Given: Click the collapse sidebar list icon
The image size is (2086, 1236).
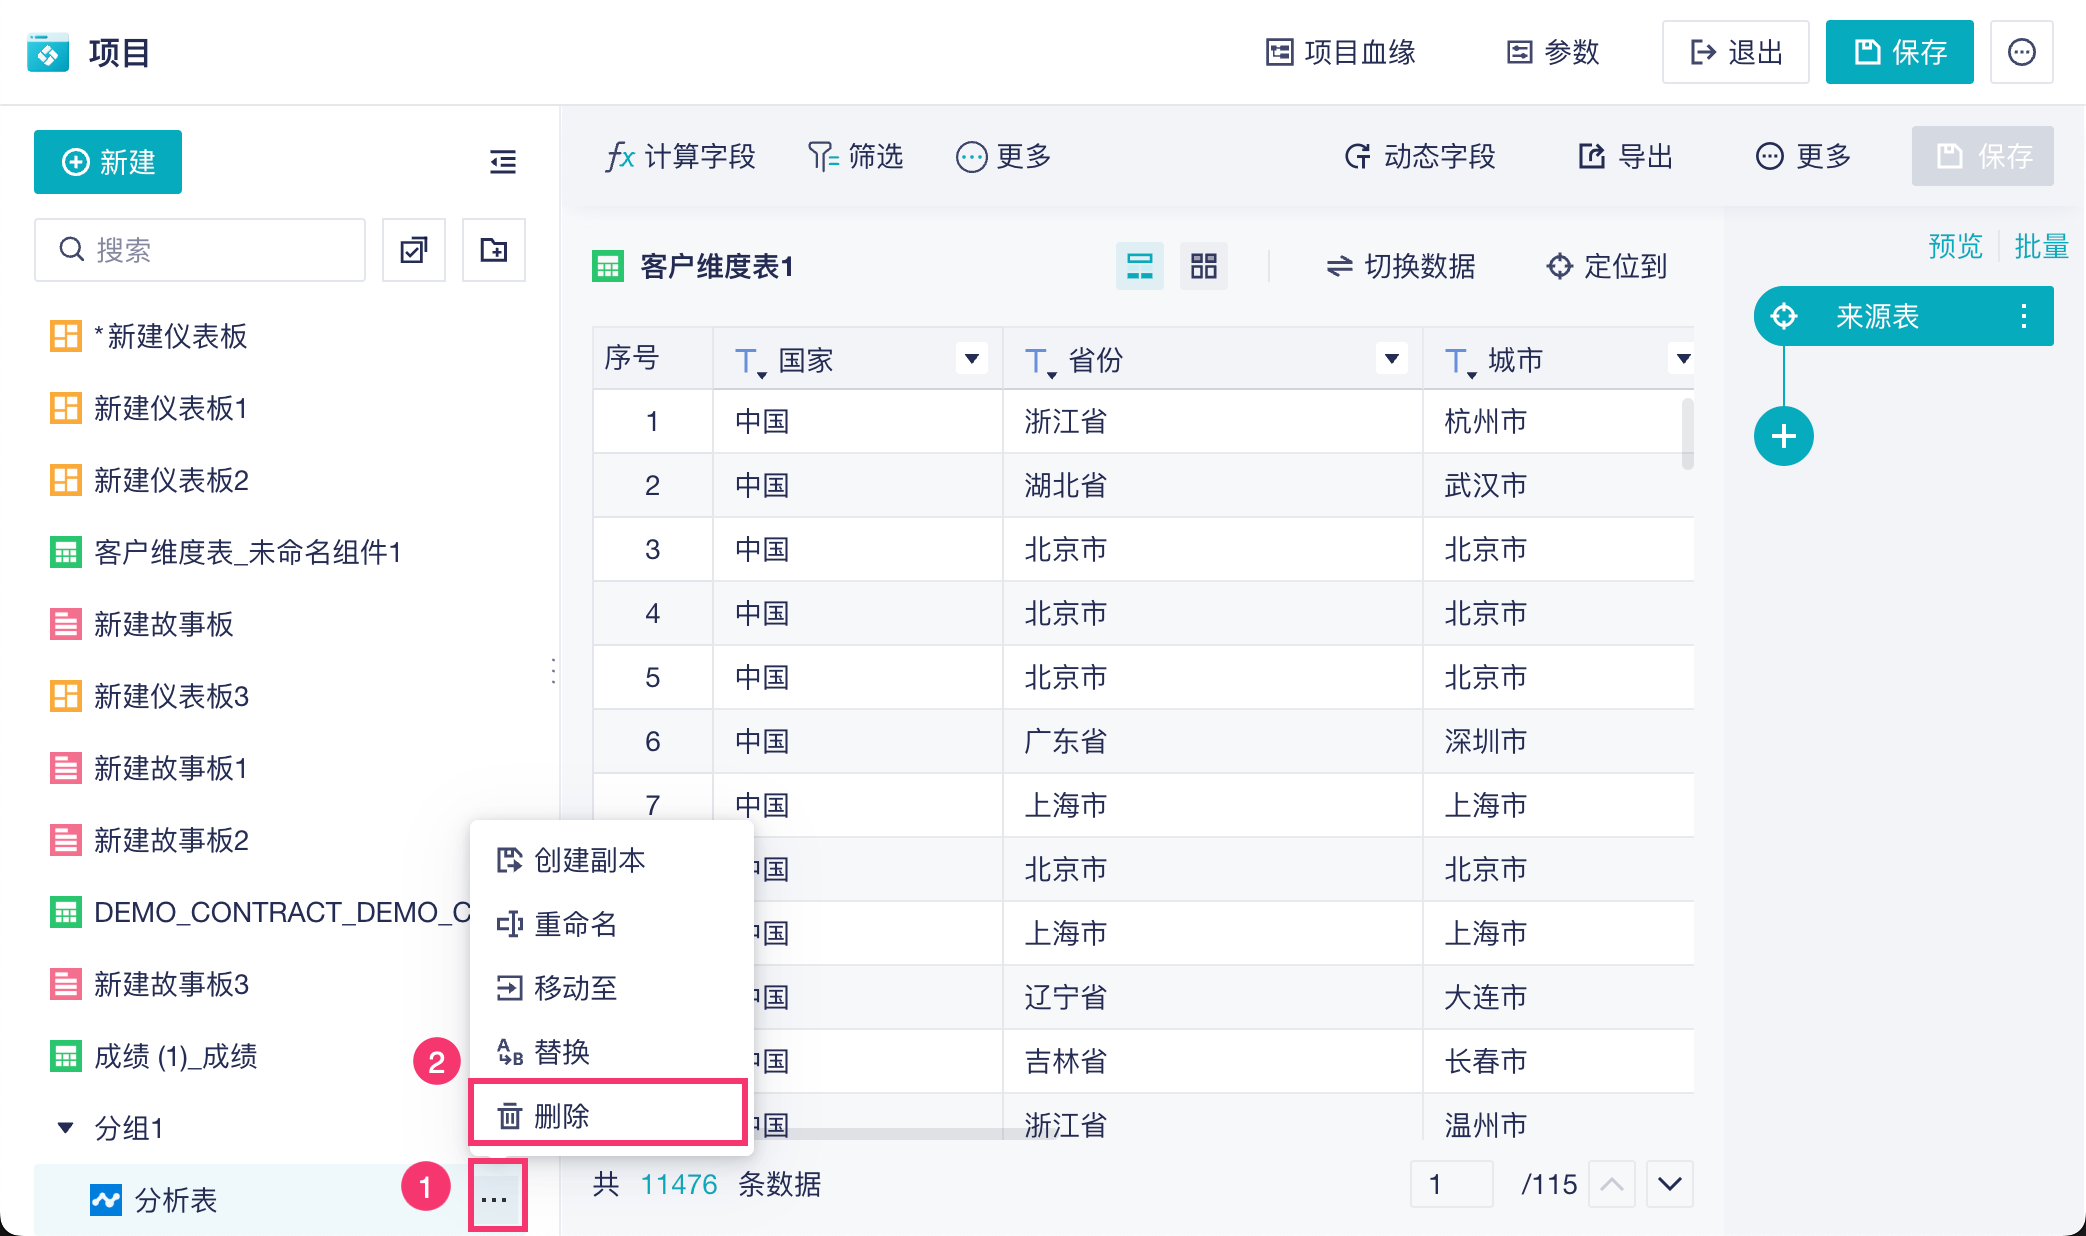Looking at the screenshot, I should [503, 162].
